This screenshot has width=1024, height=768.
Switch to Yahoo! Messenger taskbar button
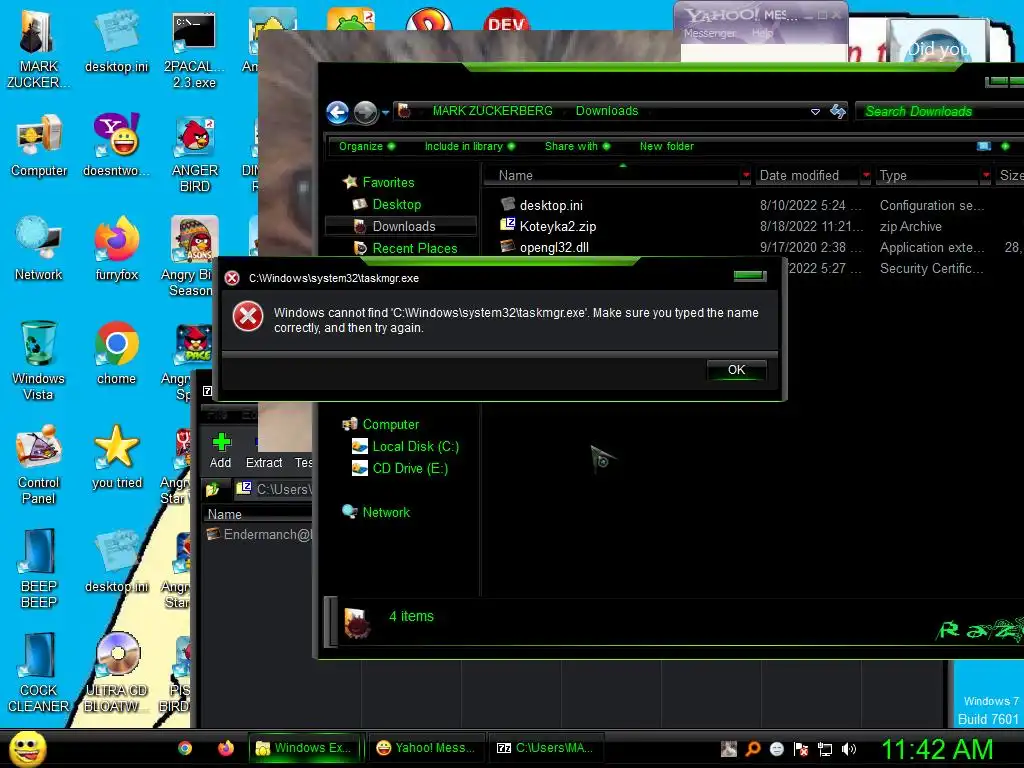[428, 748]
